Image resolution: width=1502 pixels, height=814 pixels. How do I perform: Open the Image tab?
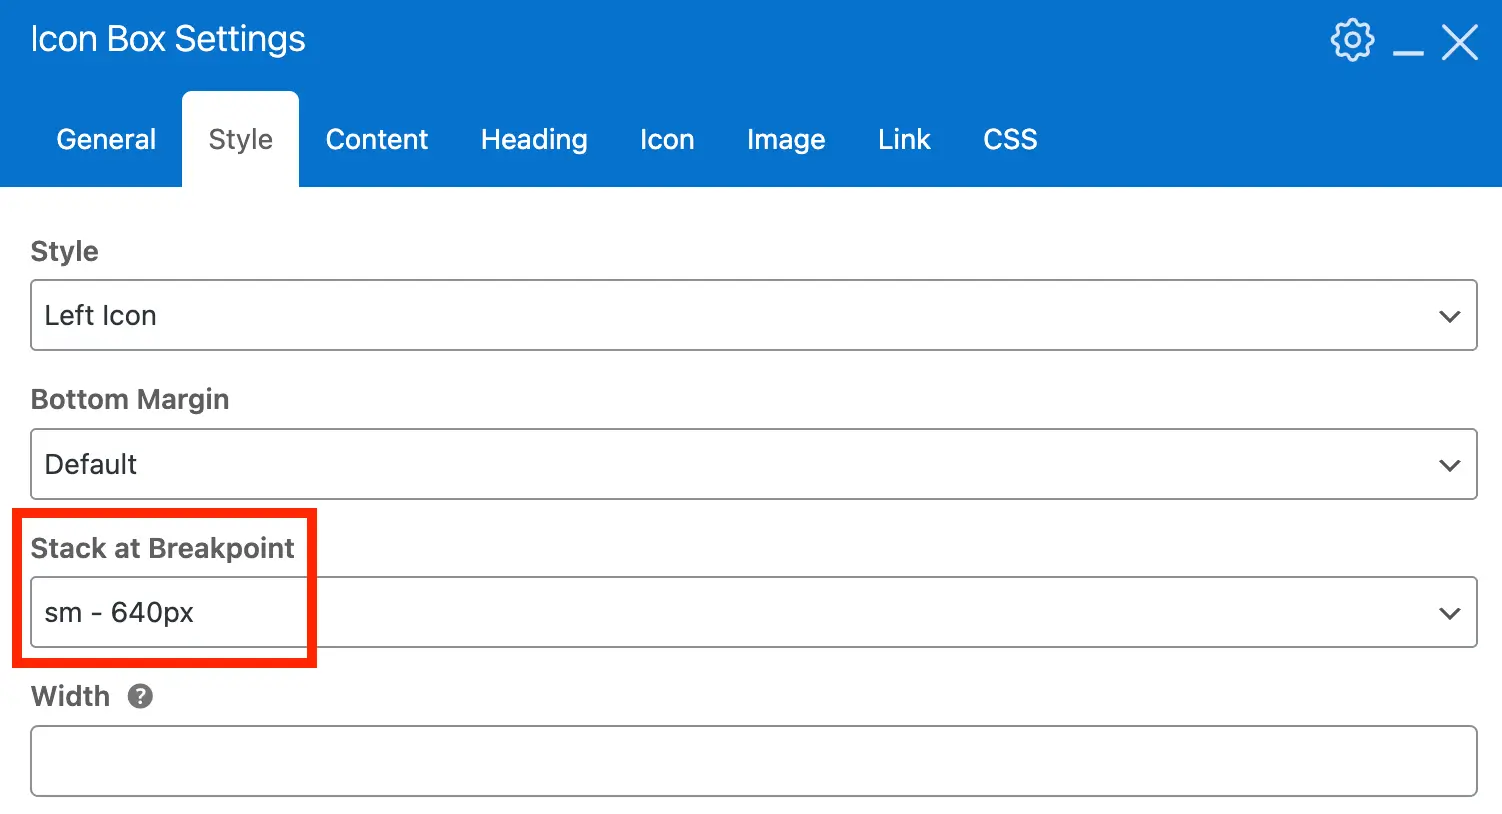pyautogui.click(x=785, y=139)
